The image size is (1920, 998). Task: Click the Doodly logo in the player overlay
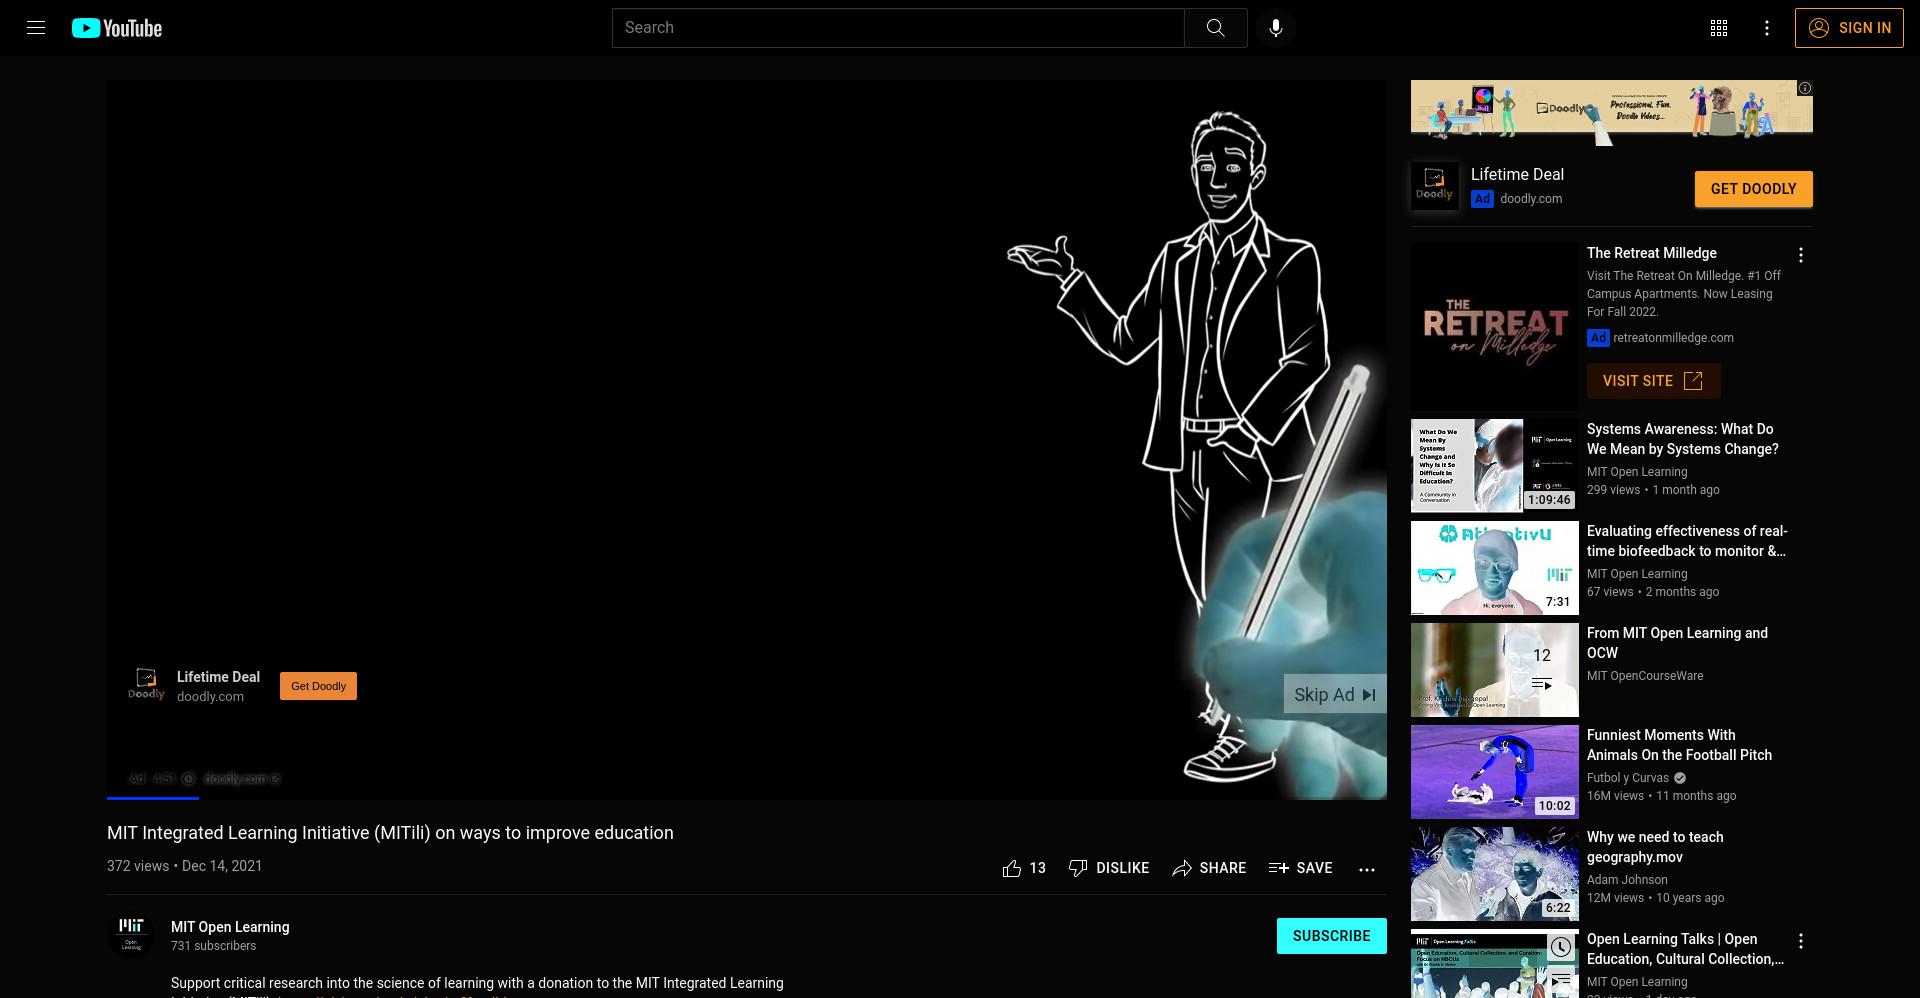(146, 685)
